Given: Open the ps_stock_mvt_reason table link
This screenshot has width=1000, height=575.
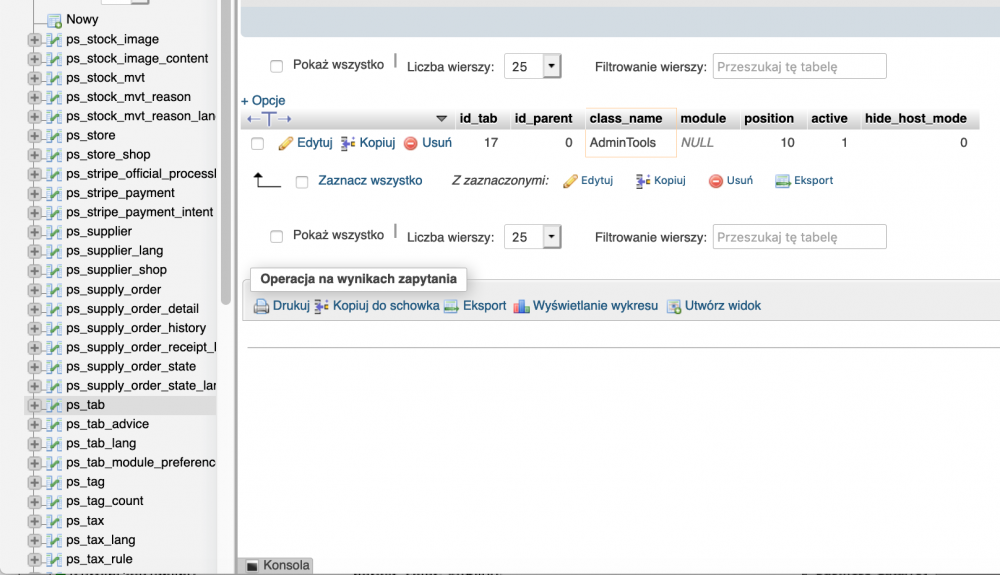Looking at the screenshot, I should [128, 98].
